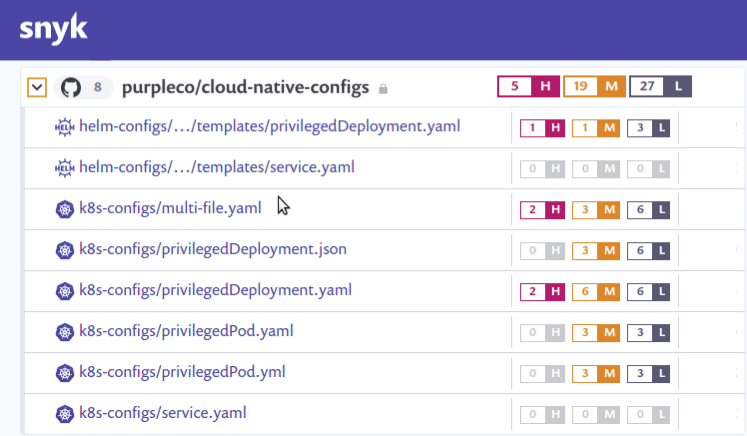This screenshot has width=747, height=436.
Task: Click Kubernetes icon for k8s privilegedDeployment.yaml
Action: click(65, 291)
